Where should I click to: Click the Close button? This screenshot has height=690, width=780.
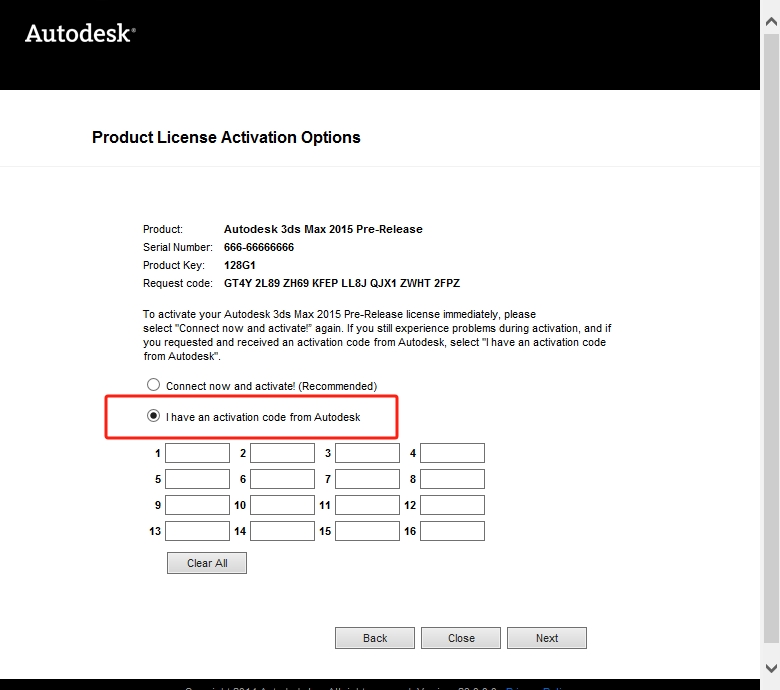(x=461, y=638)
